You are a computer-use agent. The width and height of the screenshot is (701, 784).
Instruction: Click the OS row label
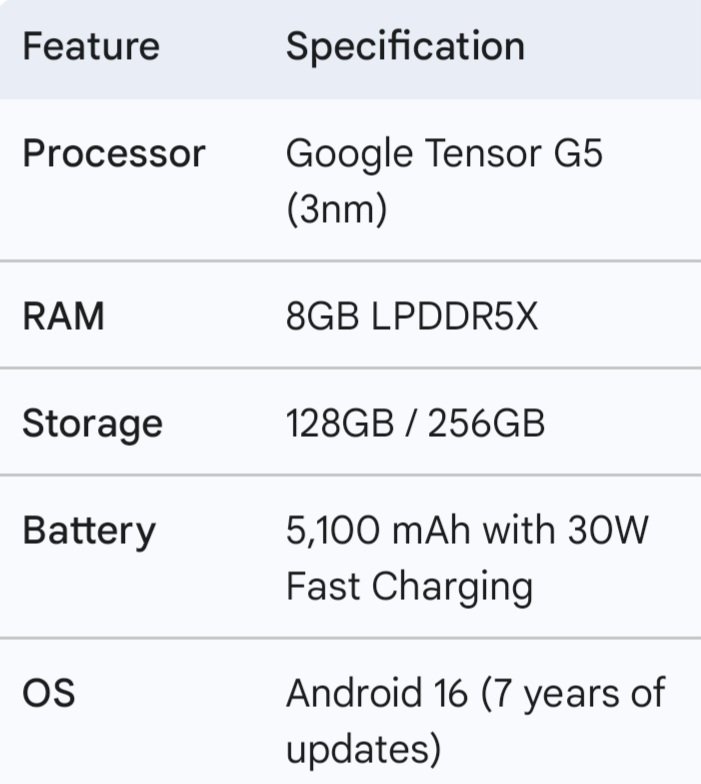click(49, 693)
